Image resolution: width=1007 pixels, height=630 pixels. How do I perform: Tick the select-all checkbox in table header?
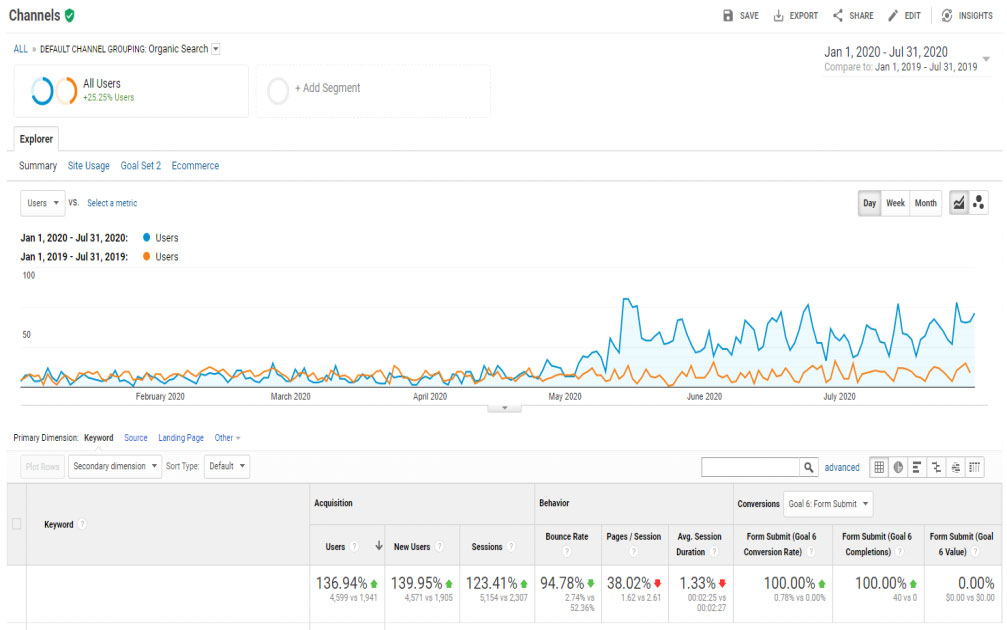tap(16, 524)
